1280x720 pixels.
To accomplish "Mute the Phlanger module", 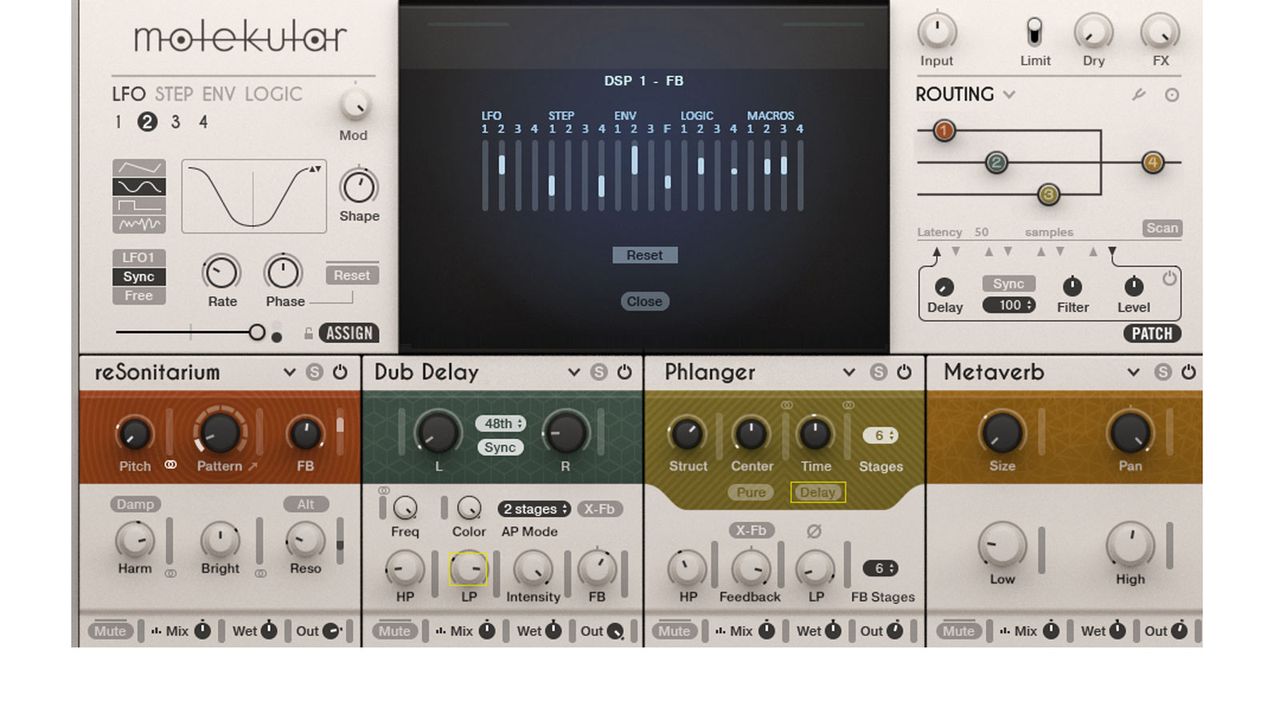I will point(674,631).
